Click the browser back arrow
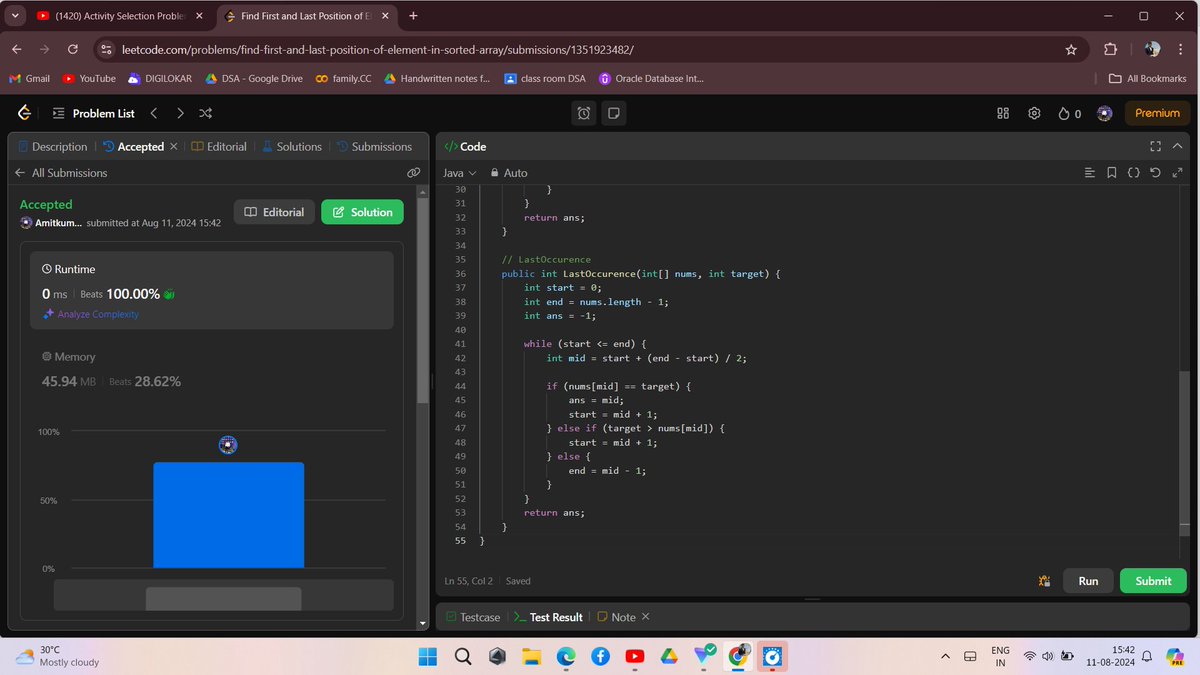The height and width of the screenshot is (675, 1200). (x=17, y=49)
